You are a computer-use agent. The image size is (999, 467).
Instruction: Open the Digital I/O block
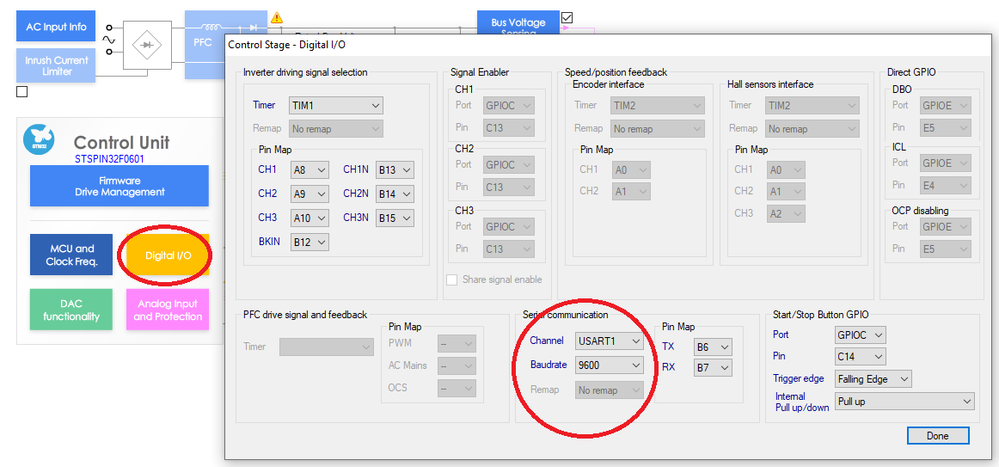point(168,255)
